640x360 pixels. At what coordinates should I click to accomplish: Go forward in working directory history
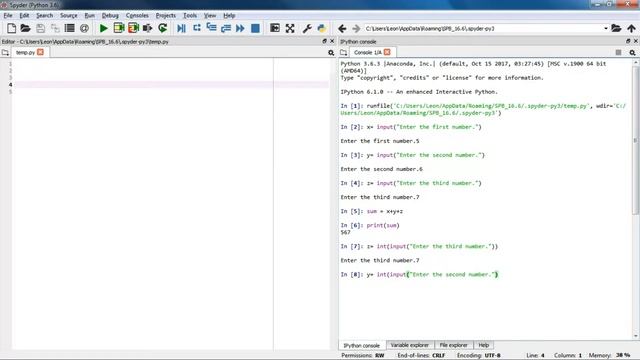356,28
